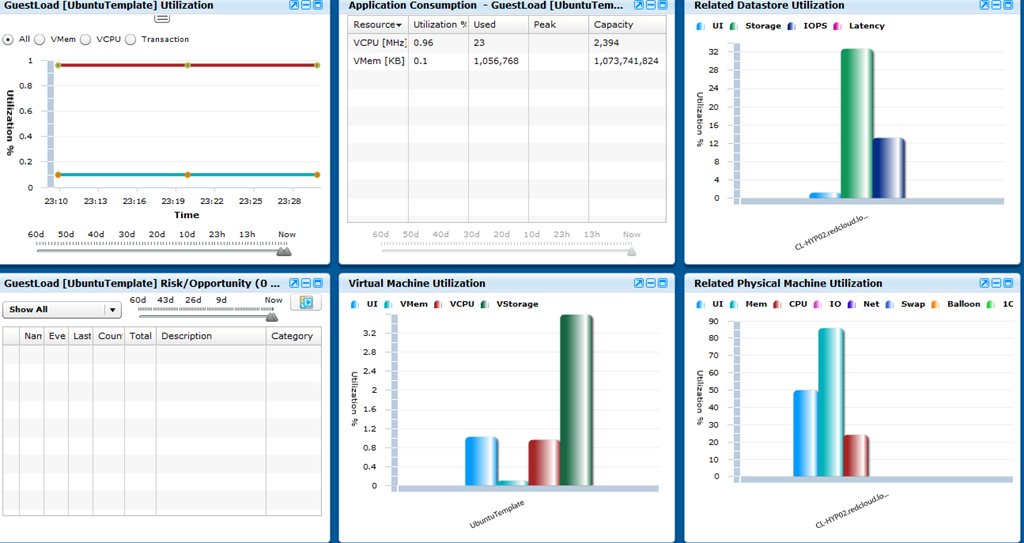Select the VCPU [MHz] table row cell
Screen dimensions: 1024x543
[x=379, y=42]
